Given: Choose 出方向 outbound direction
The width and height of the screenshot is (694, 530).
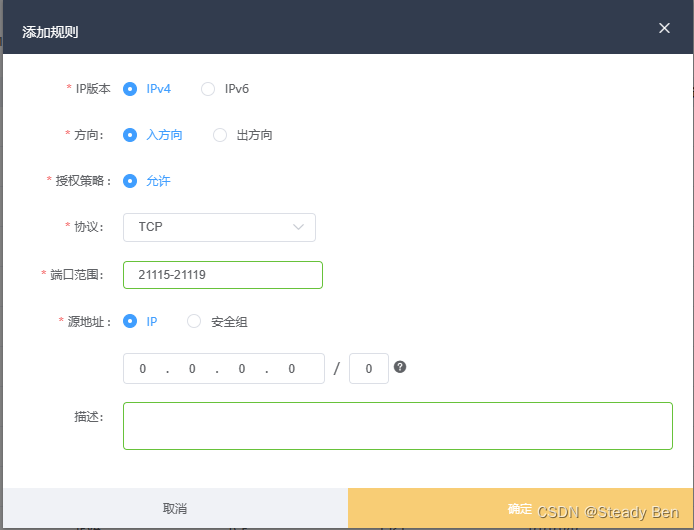Looking at the screenshot, I should tap(220, 135).
